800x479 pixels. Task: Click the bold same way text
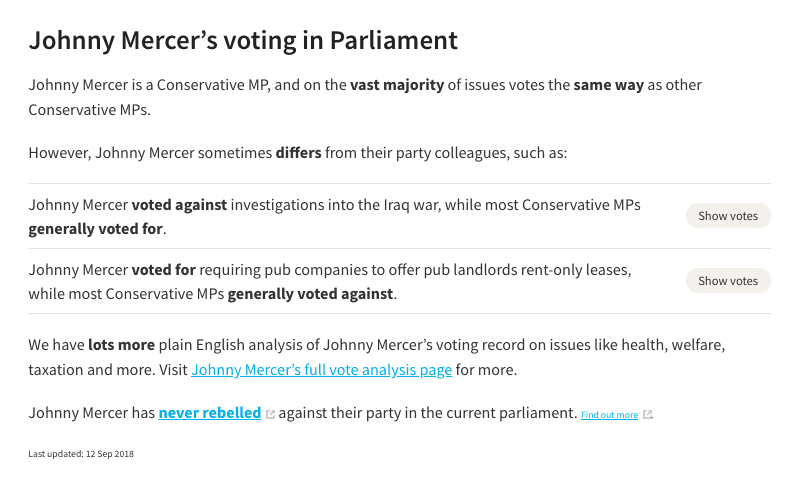pos(609,85)
